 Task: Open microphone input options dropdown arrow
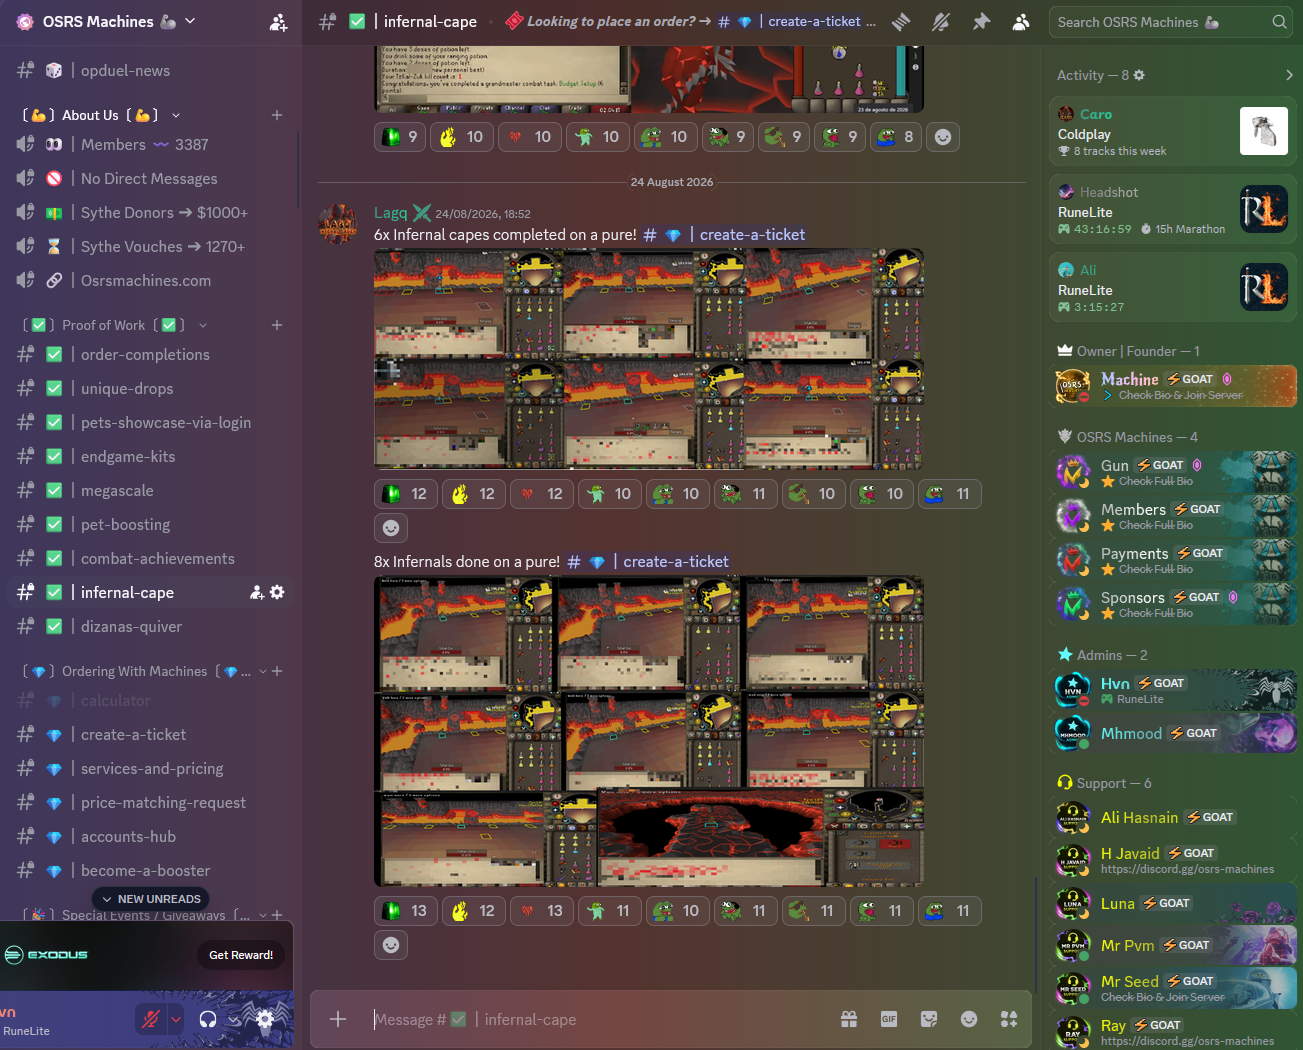tap(175, 1019)
